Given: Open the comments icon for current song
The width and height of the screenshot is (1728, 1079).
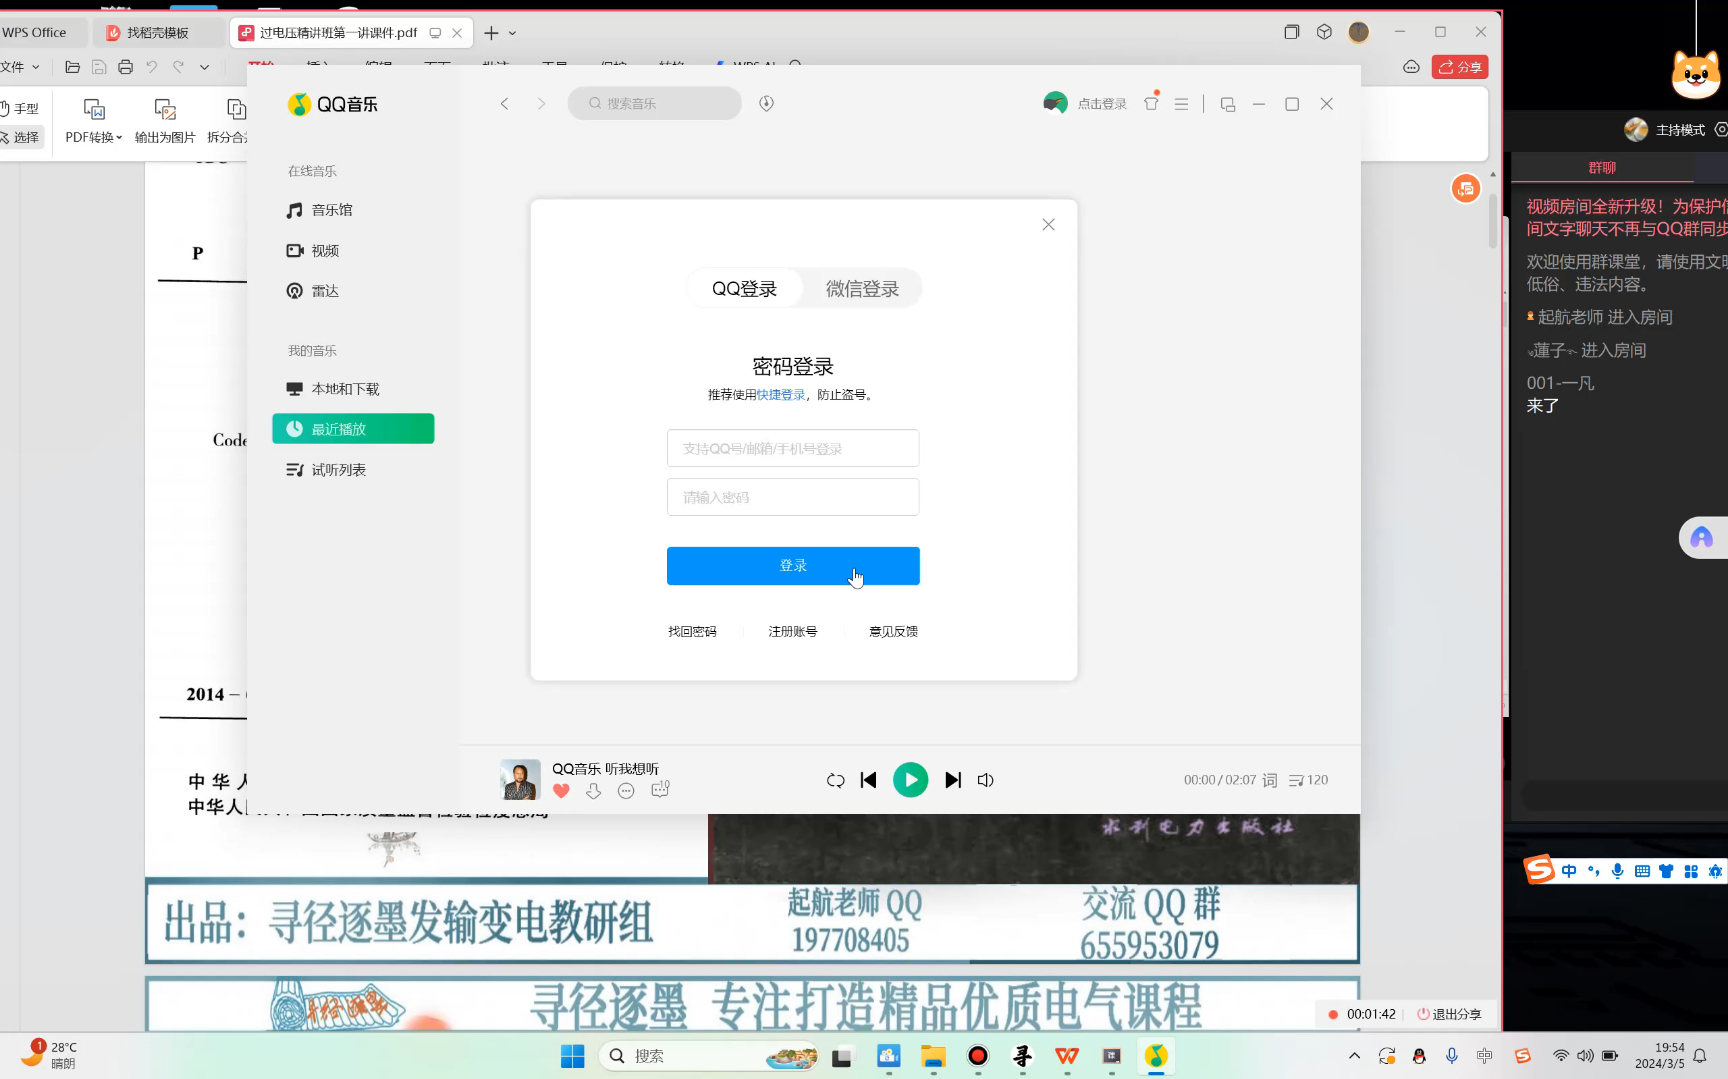Looking at the screenshot, I should tap(660, 790).
